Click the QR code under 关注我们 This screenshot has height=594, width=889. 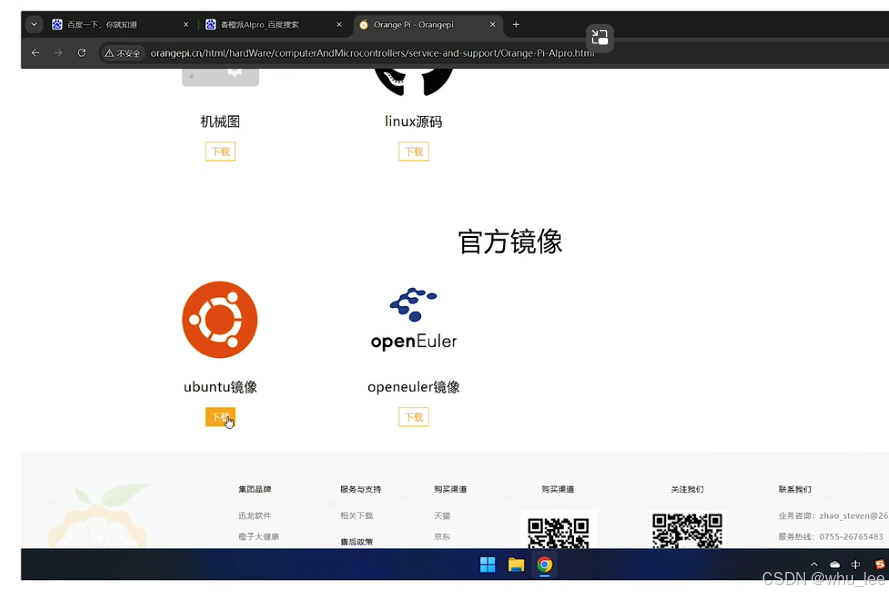click(687, 530)
